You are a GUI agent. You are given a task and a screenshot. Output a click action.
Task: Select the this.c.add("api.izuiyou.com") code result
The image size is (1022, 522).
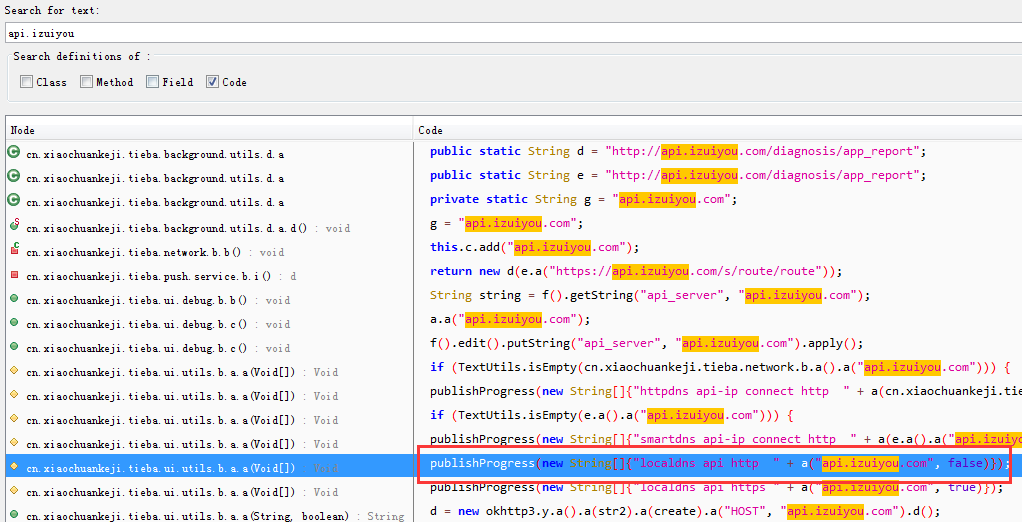pos(534,247)
